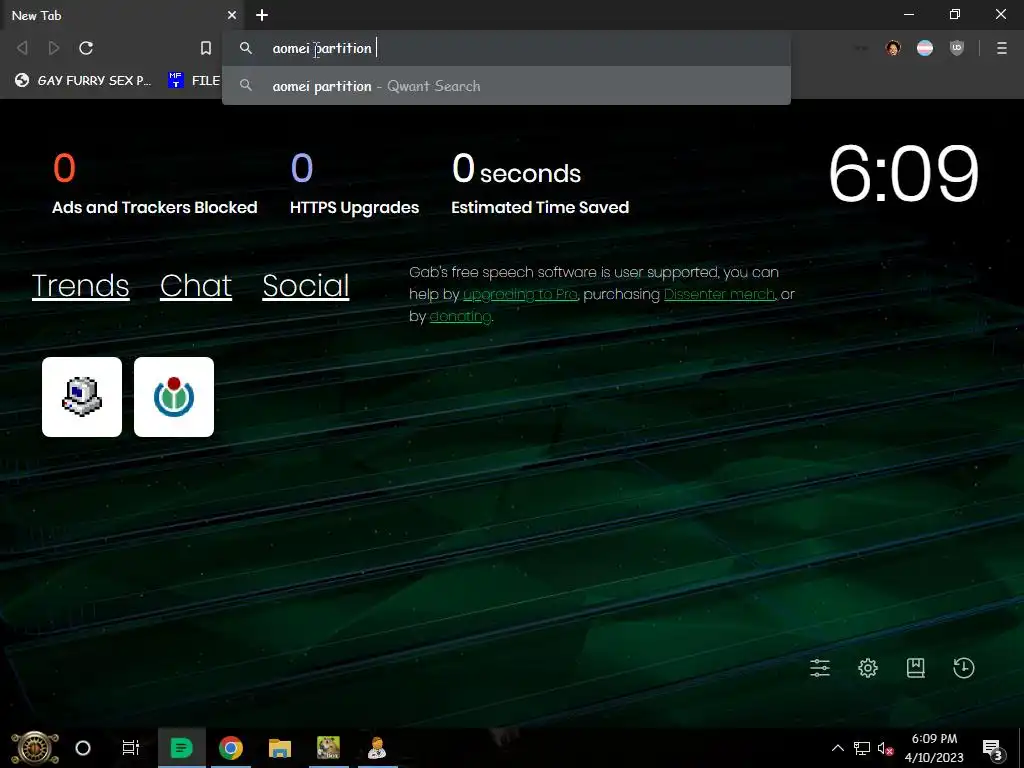Open the Trends link
Screen dimensions: 1024x768
(80, 286)
